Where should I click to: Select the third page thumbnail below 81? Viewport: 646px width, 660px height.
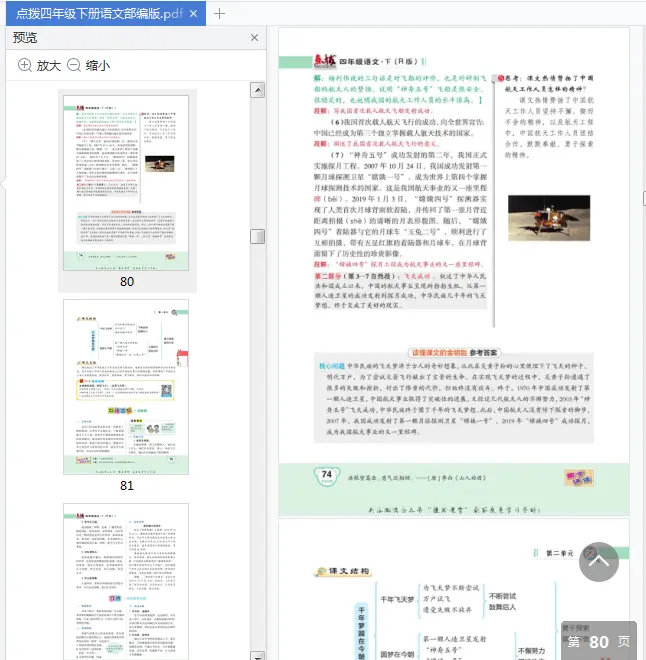(126, 581)
